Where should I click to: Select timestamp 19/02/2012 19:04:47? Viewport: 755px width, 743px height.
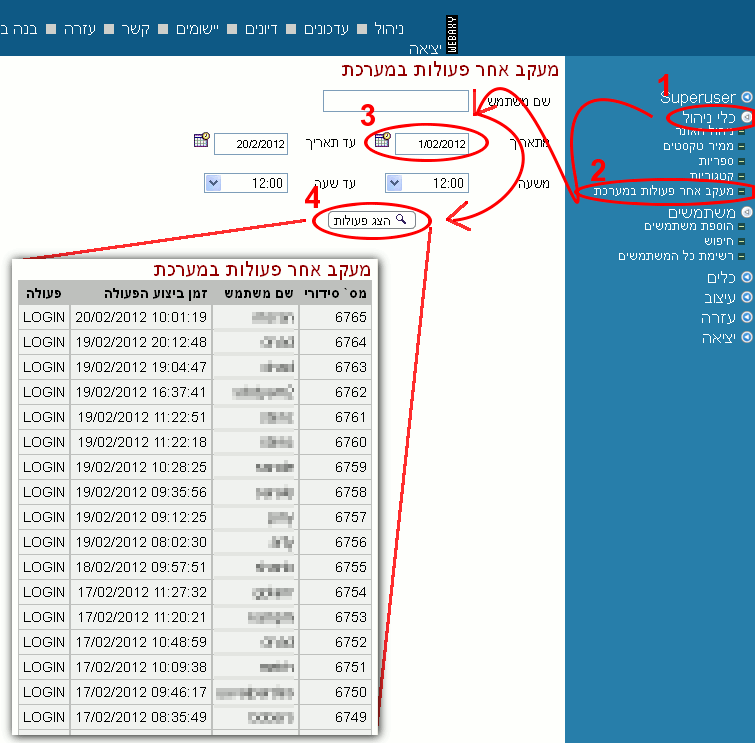point(141,367)
